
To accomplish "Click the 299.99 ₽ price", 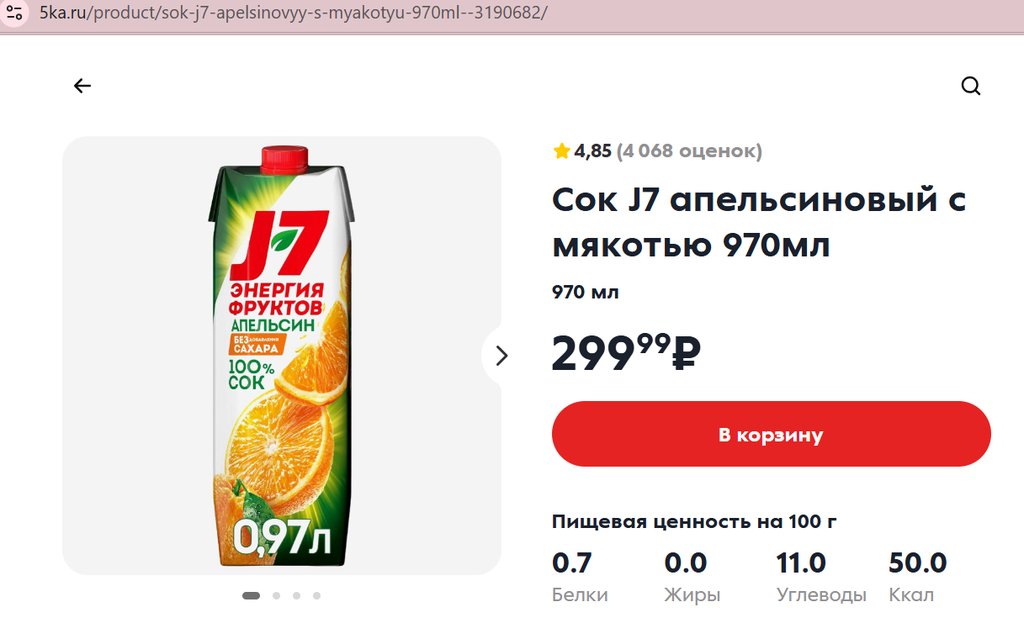I will (x=626, y=353).
